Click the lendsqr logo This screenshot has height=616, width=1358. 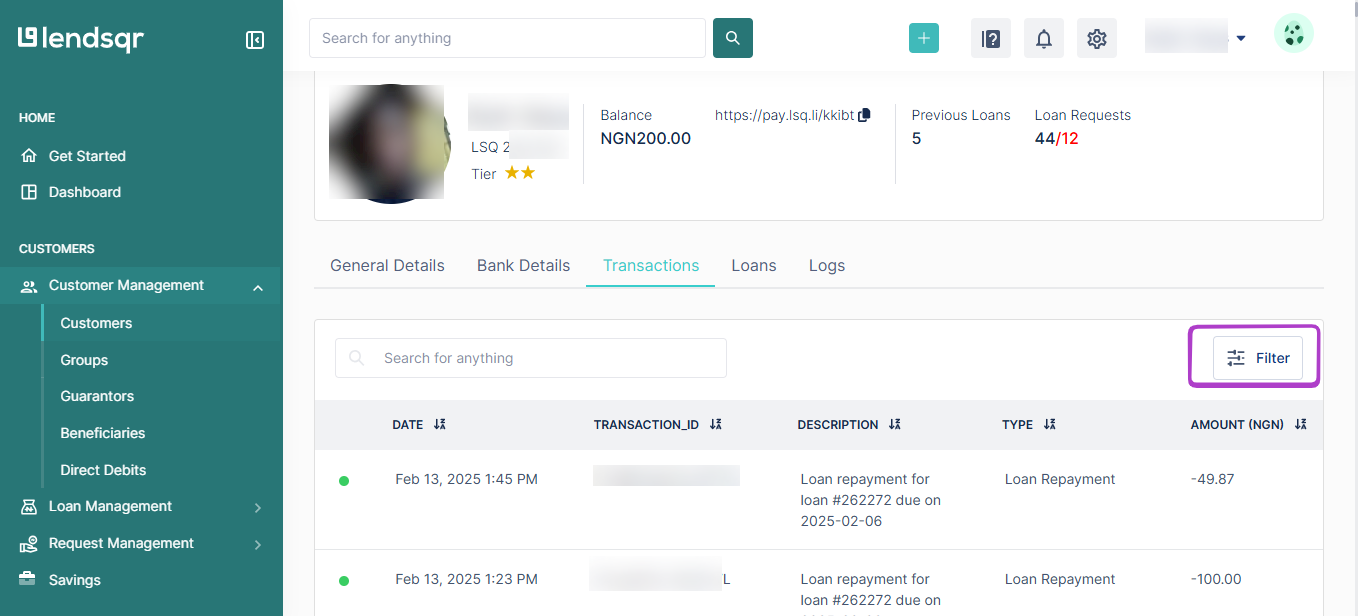coord(81,38)
